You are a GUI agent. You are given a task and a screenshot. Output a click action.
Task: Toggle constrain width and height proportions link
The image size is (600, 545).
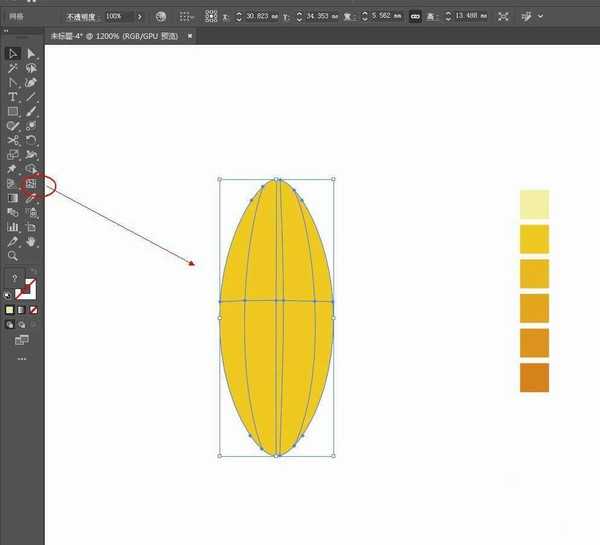click(x=415, y=17)
